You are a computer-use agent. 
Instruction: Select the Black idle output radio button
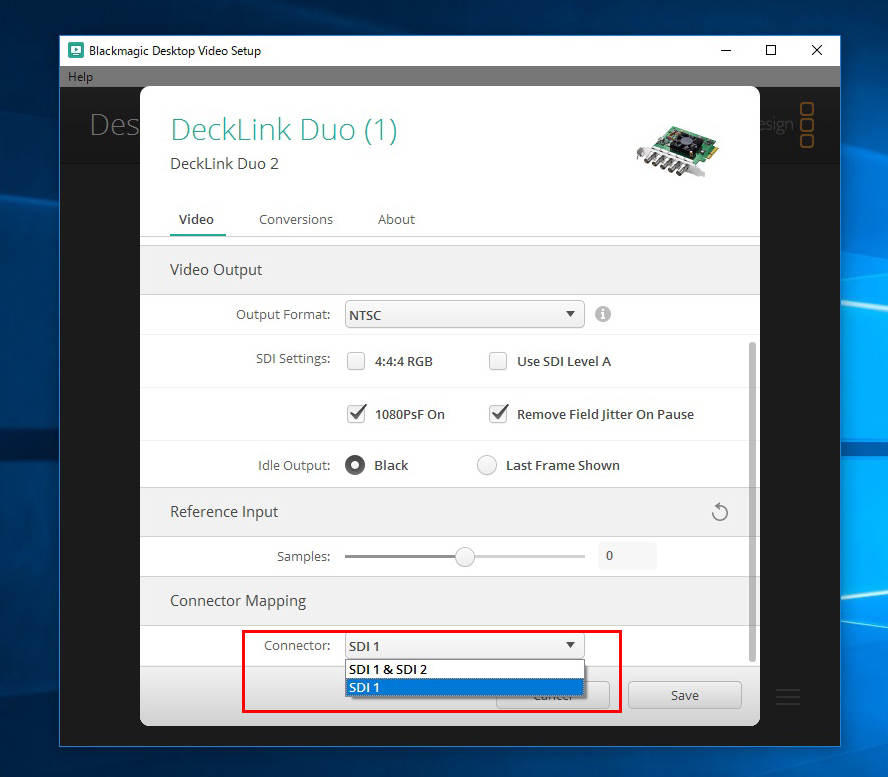355,466
